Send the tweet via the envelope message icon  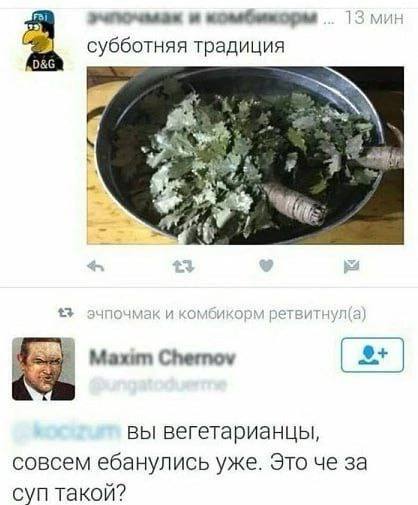click(x=352, y=266)
